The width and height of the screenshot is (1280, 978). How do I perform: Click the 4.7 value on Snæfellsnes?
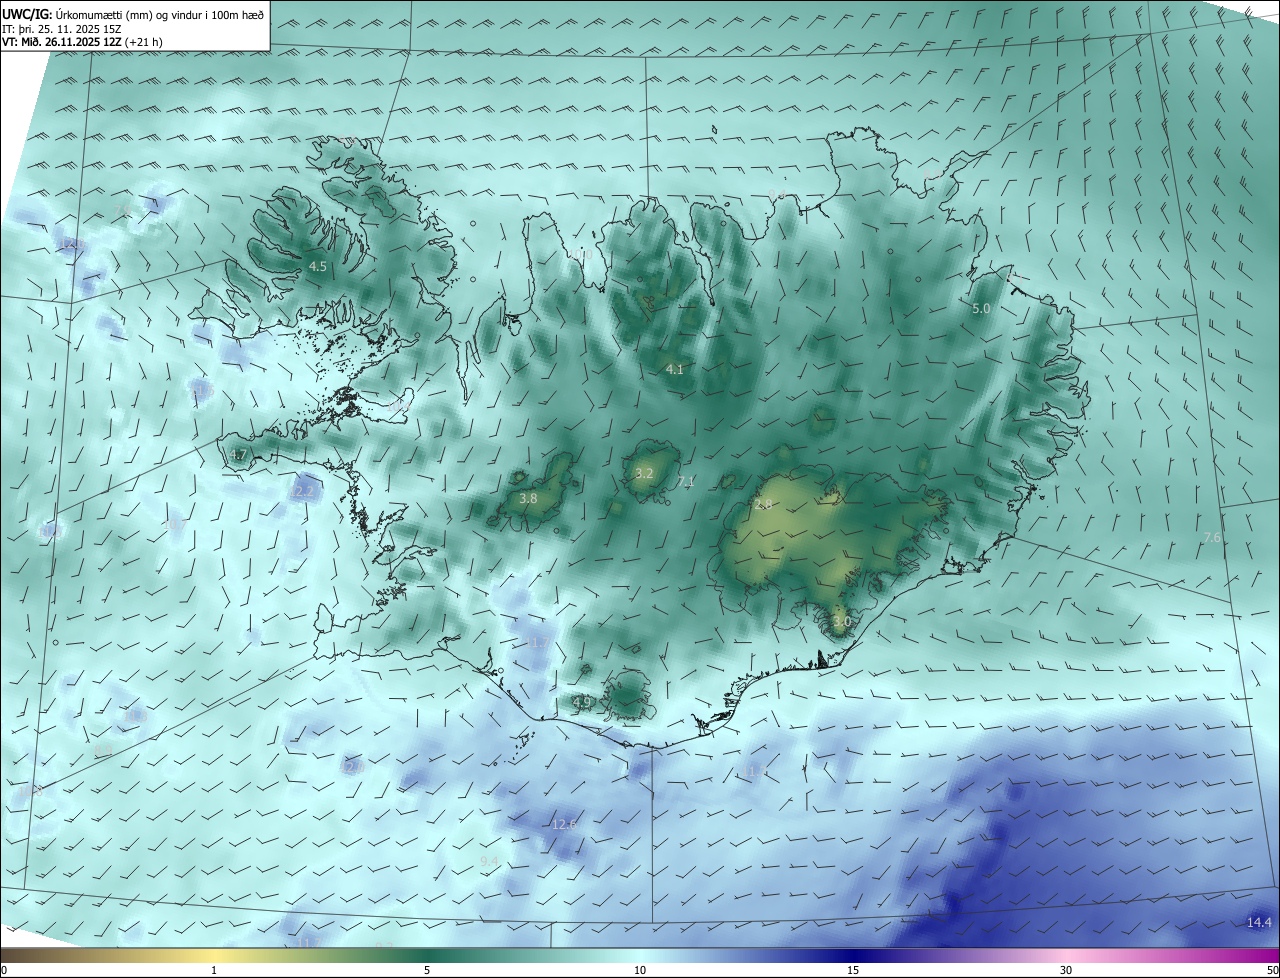238,455
